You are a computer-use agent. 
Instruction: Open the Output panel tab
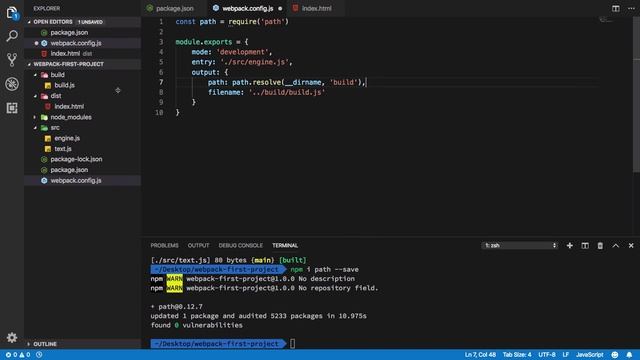point(198,245)
